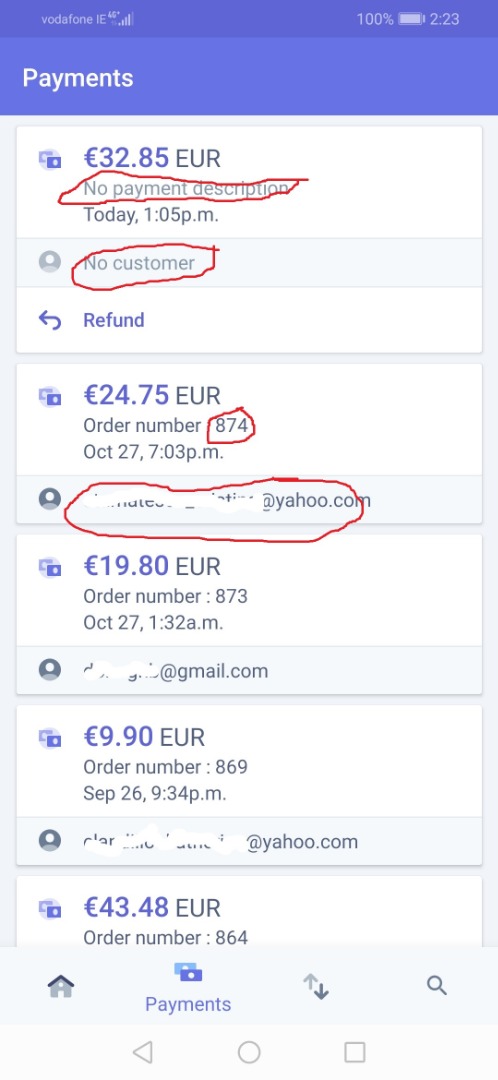The height and width of the screenshot is (1080, 498).
Task: Open the Home tab house icon
Action: (x=61, y=986)
